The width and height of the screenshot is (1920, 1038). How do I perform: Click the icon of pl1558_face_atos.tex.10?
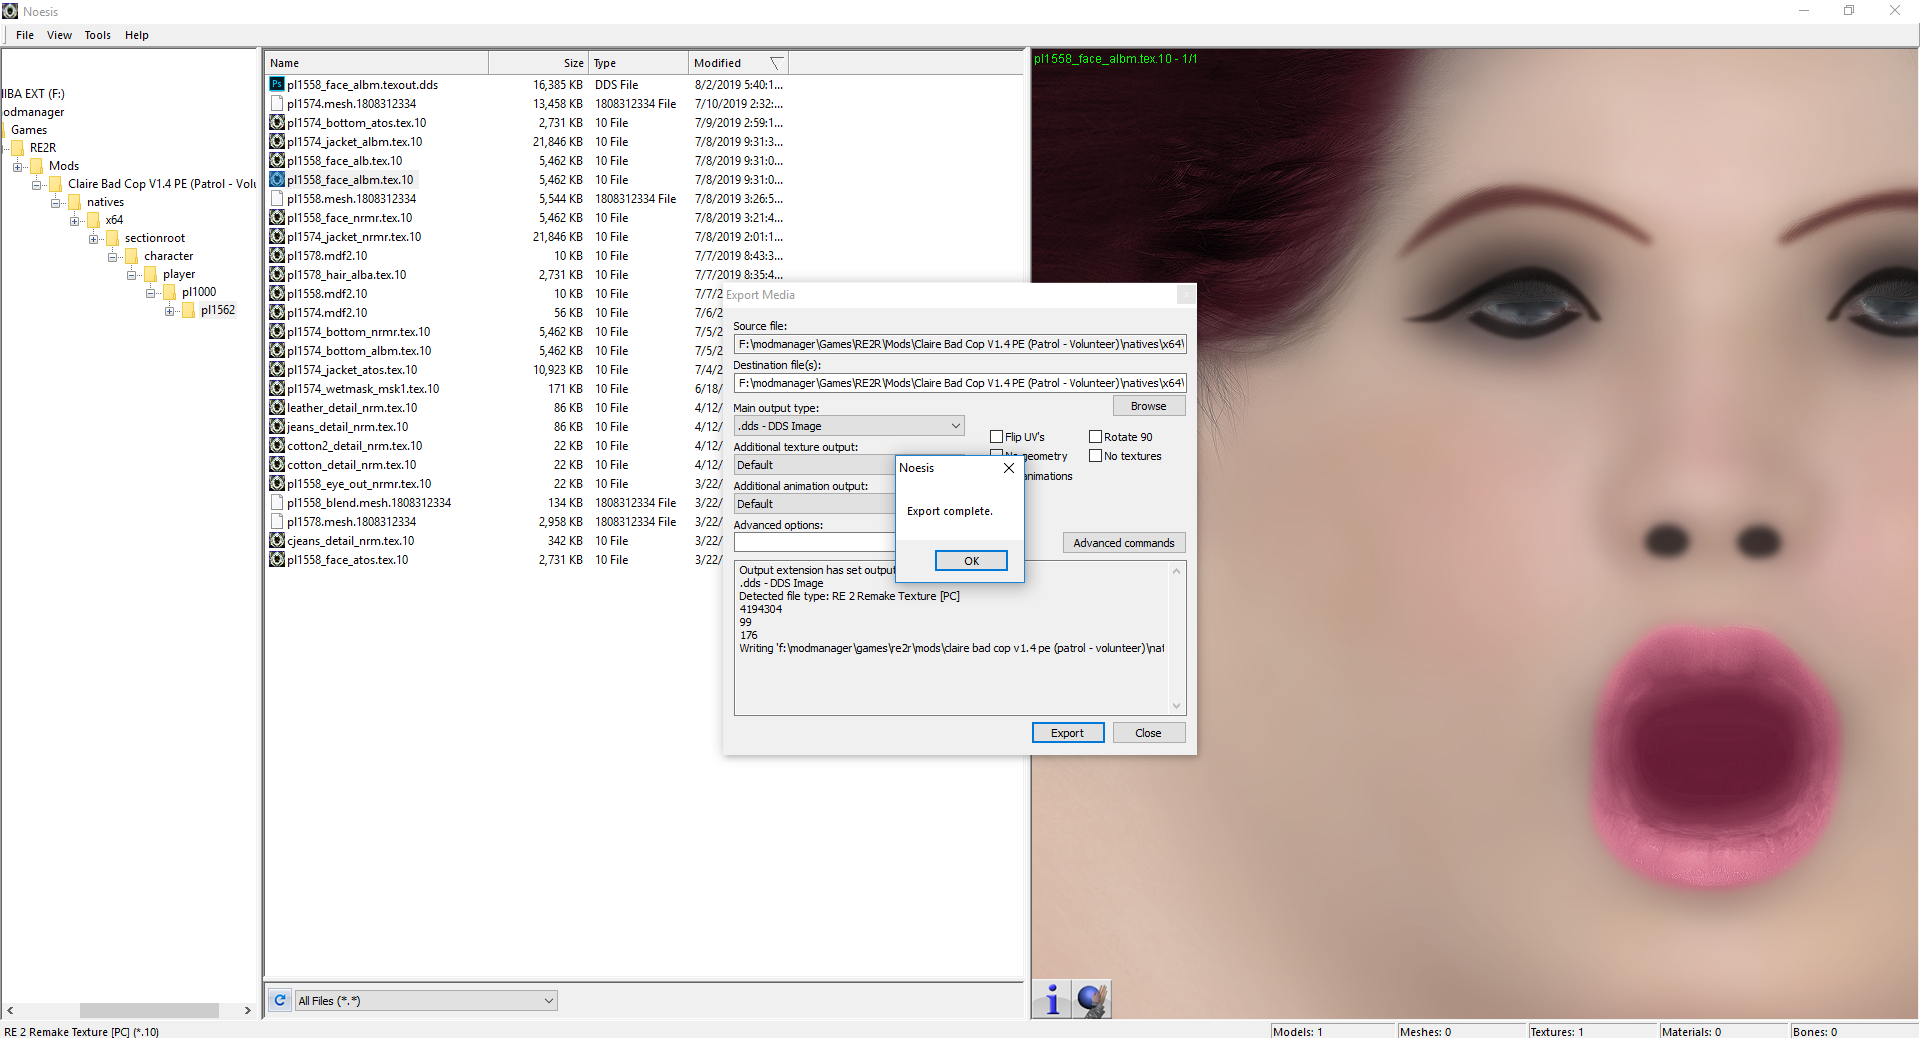point(277,560)
